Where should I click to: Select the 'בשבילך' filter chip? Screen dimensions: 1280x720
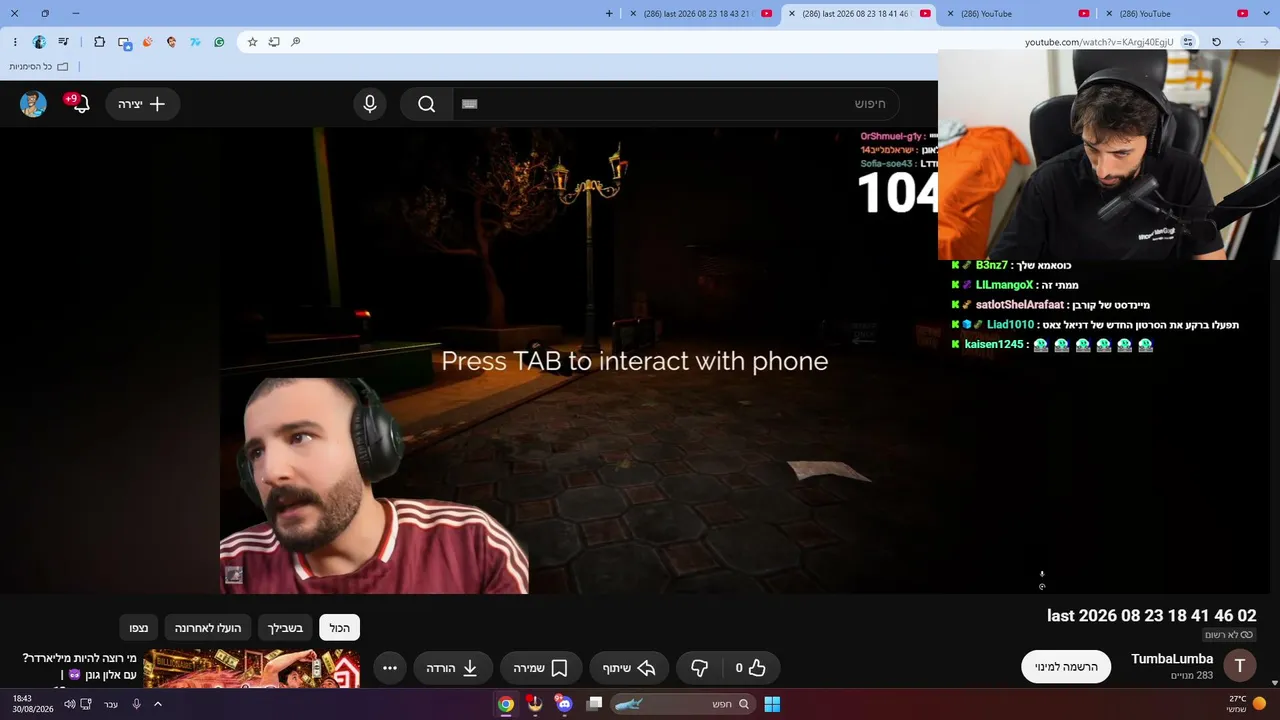pyautogui.click(x=285, y=628)
